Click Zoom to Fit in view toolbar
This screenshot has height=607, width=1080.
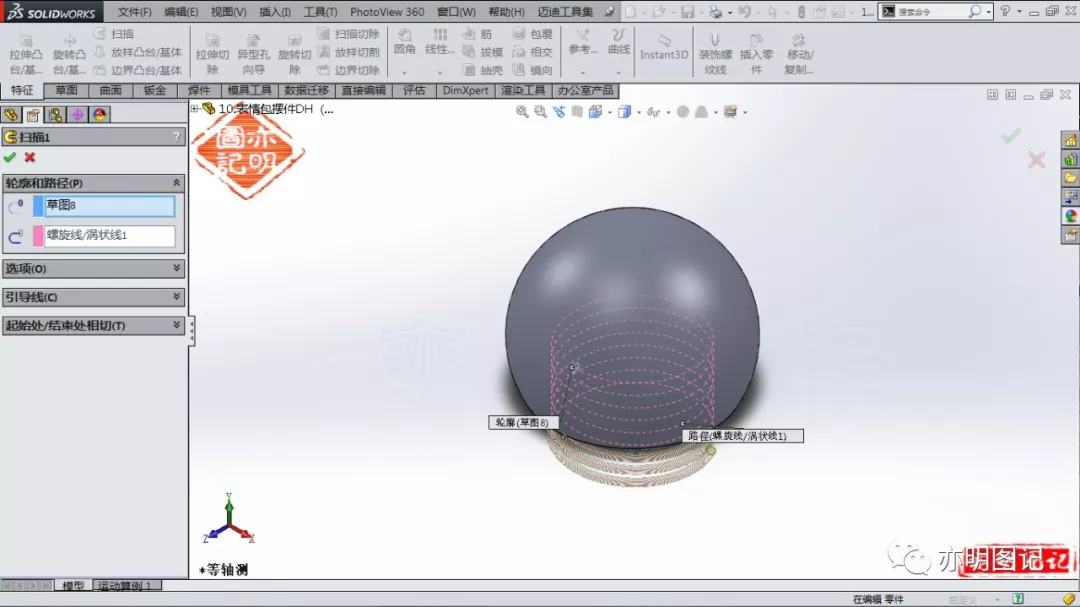(x=522, y=112)
